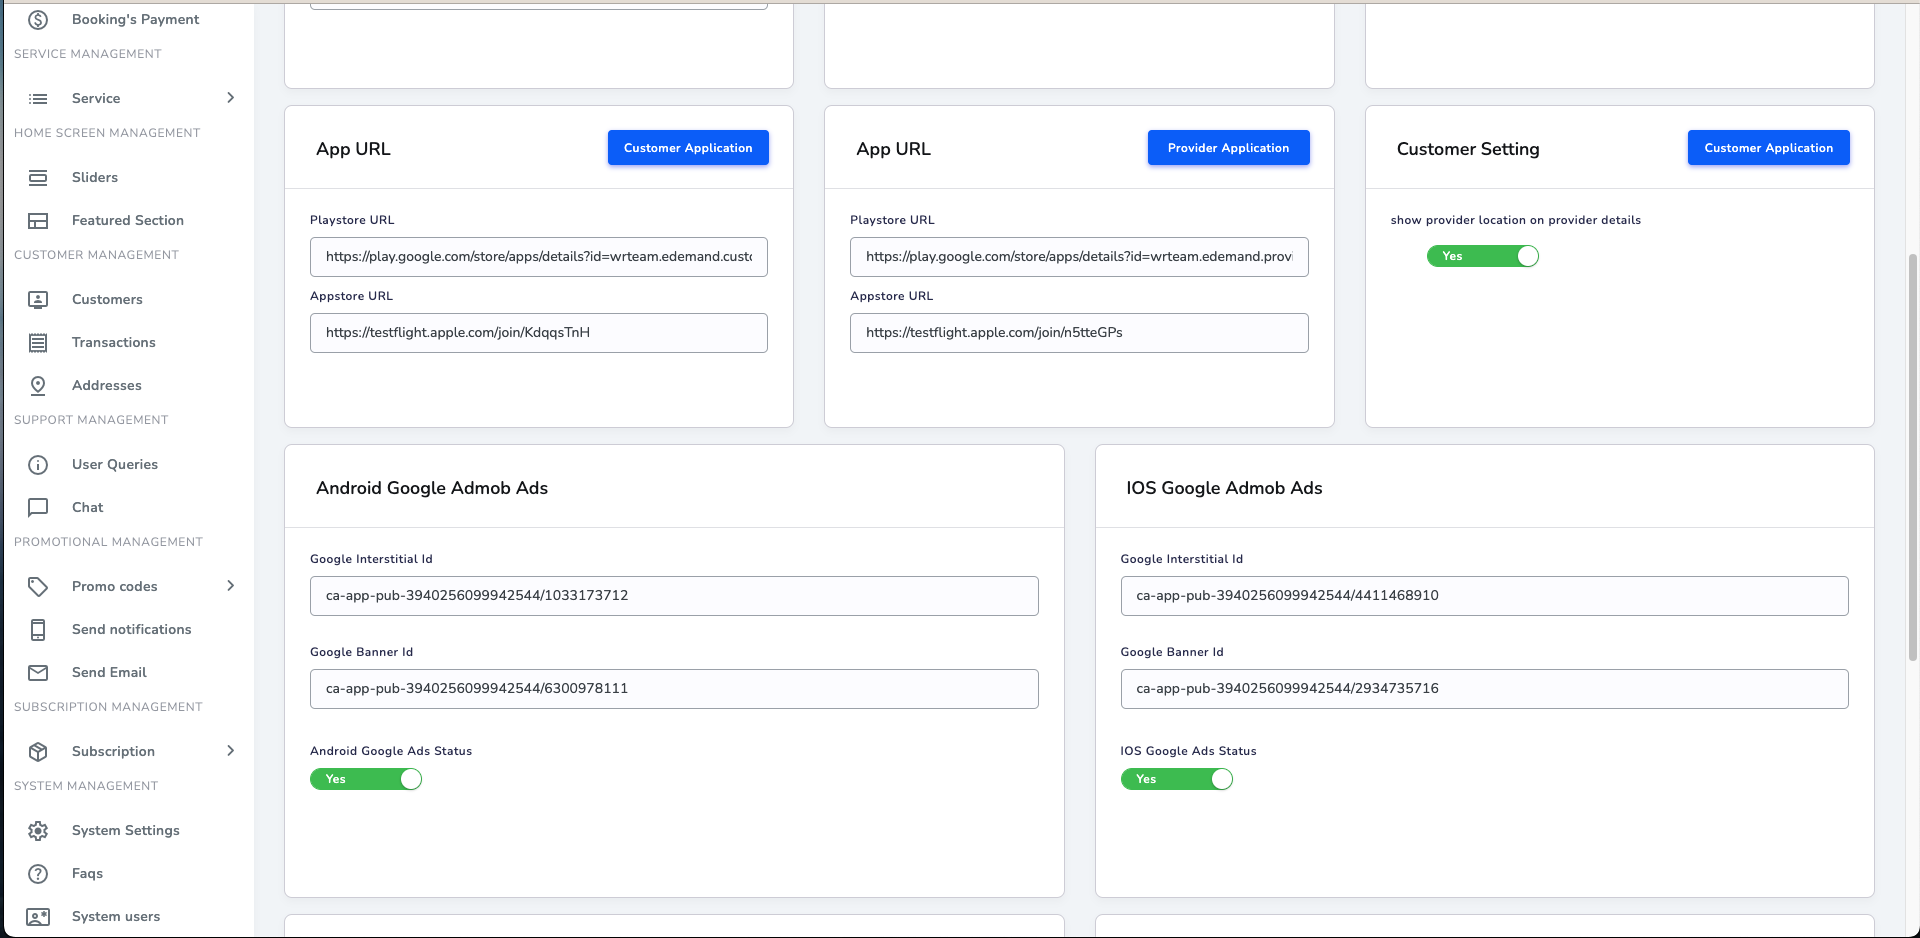Open Send notifications page
The width and height of the screenshot is (1920, 938).
[x=132, y=629]
